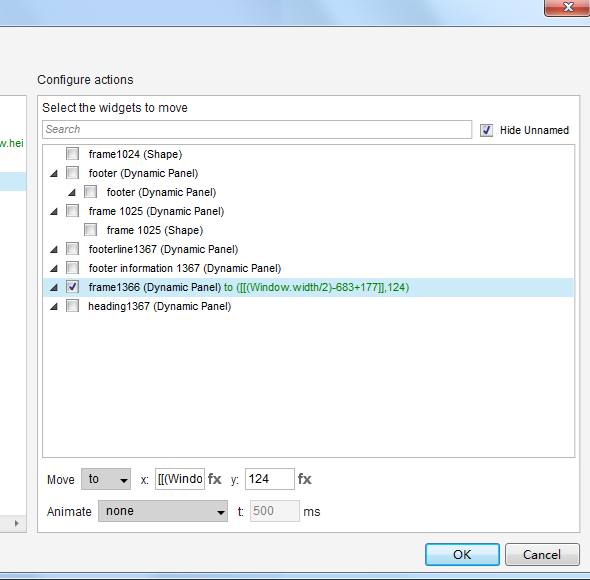Select the heading1367 Dynamic Panel row
Image resolution: width=590 pixels, height=580 pixels.
coord(308,306)
